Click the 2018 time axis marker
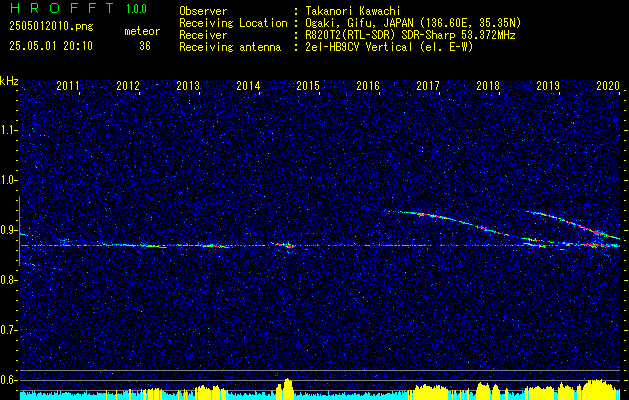 (x=488, y=85)
